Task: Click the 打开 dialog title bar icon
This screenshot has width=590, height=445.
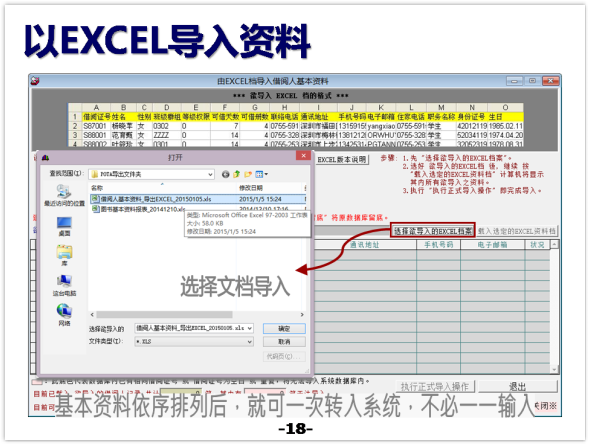Action: pyautogui.click(x=46, y=158)
